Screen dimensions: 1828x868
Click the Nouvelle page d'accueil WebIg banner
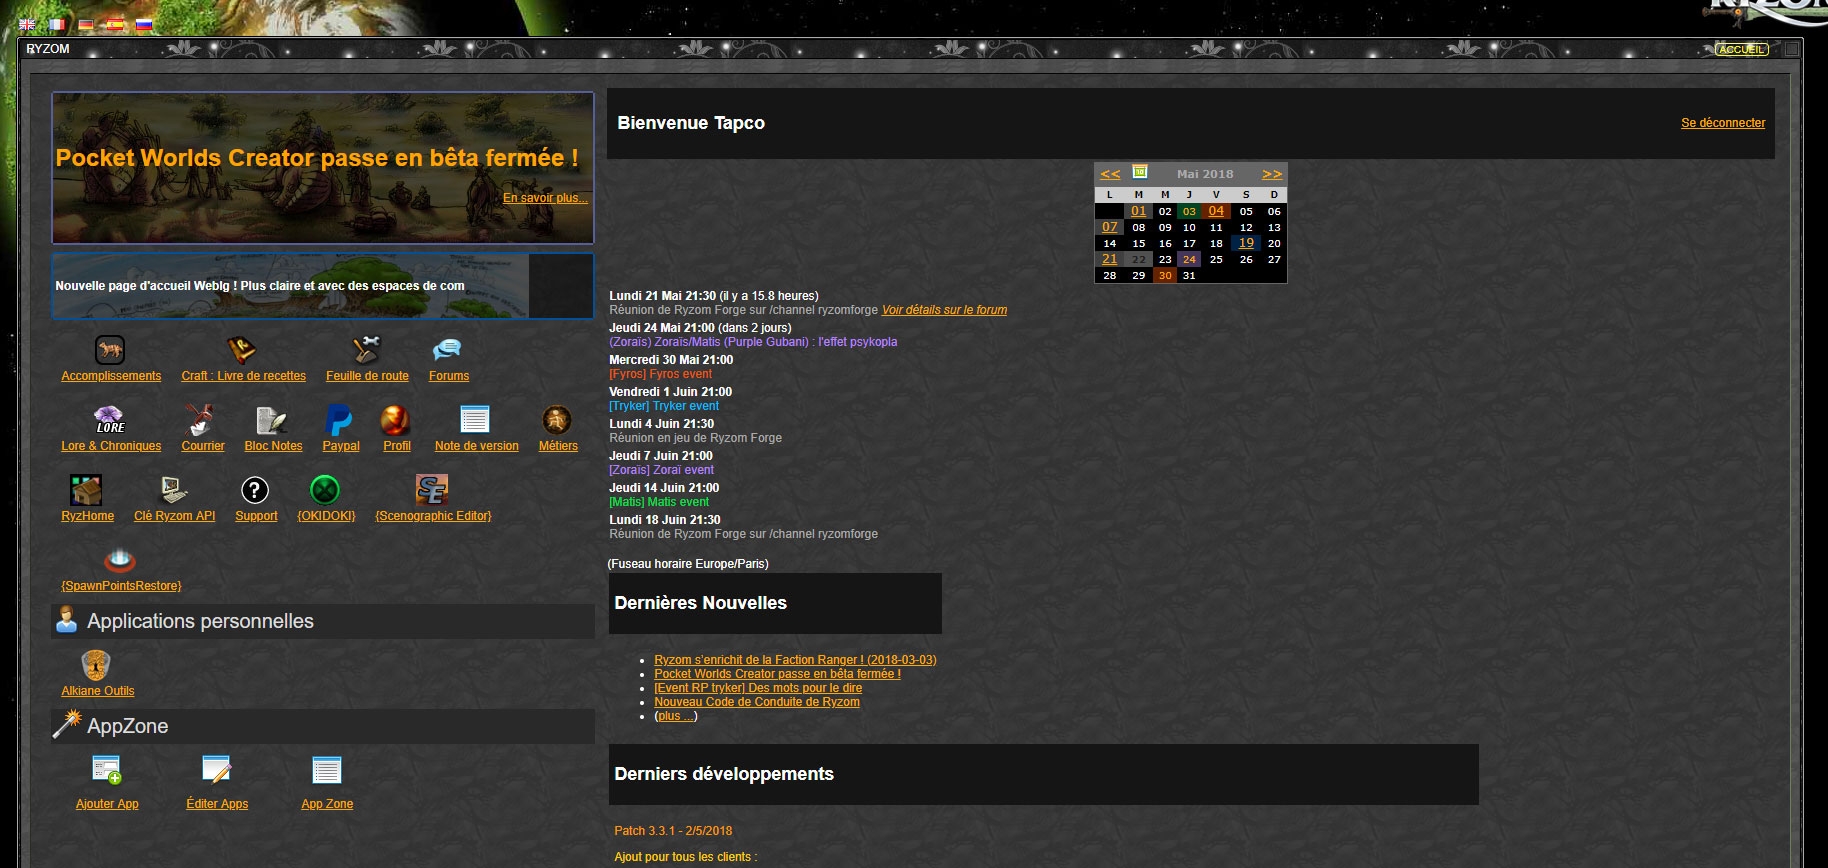point(322,286)
